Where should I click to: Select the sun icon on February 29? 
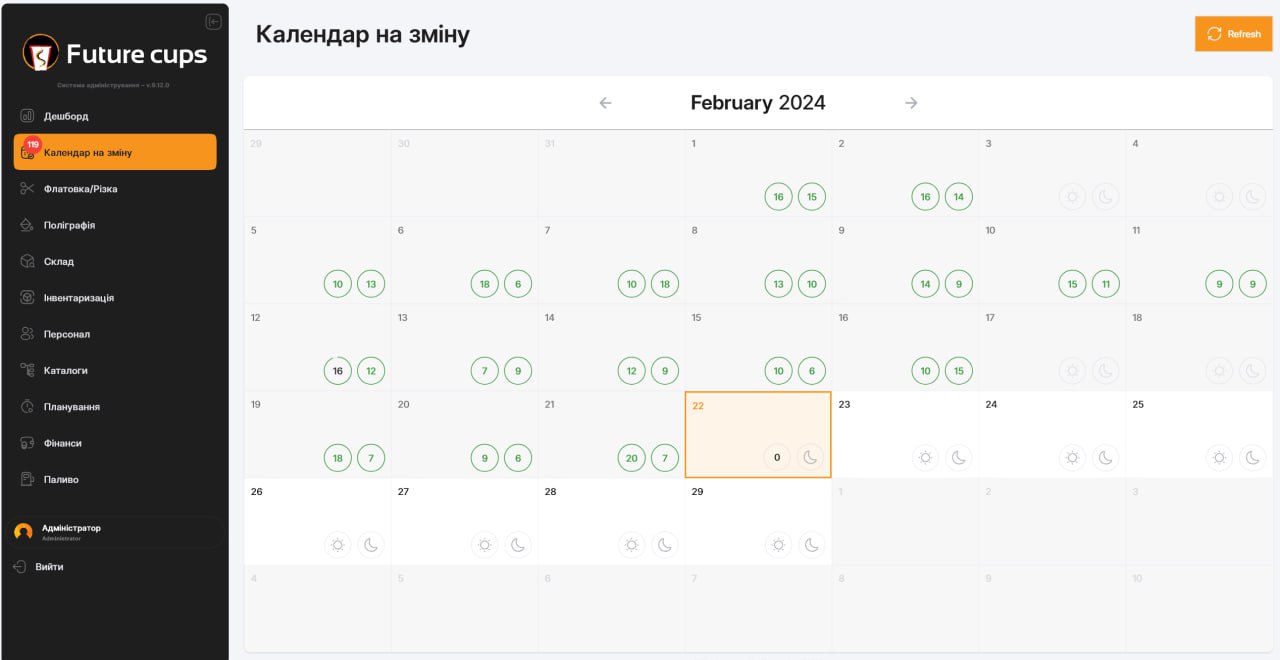pos(778,545)
